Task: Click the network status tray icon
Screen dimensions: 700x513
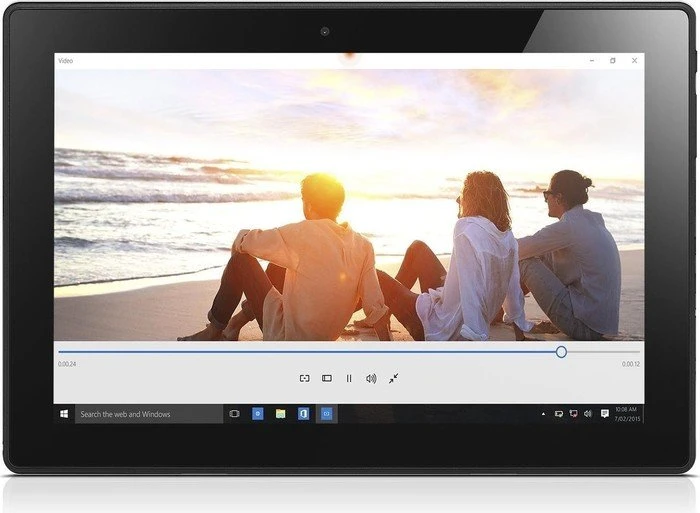Action: (574, 414)
